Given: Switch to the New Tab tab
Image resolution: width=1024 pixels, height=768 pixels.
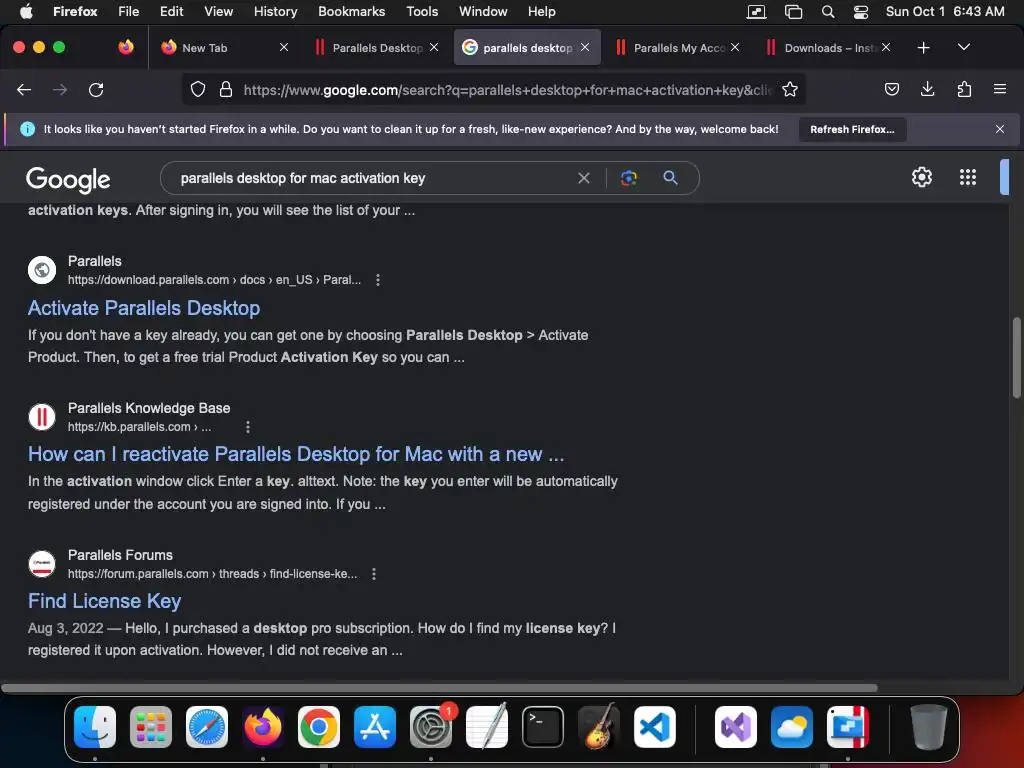Looking at the screenshot, I should point(224,48).
